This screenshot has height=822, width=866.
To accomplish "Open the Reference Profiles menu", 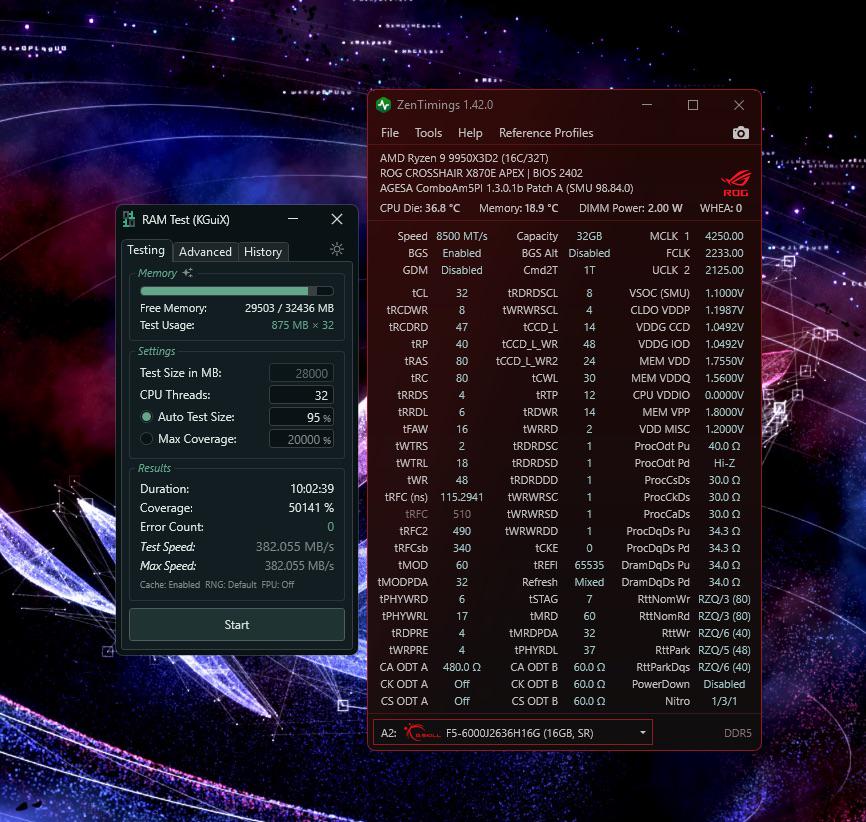I will coord(546,133).
